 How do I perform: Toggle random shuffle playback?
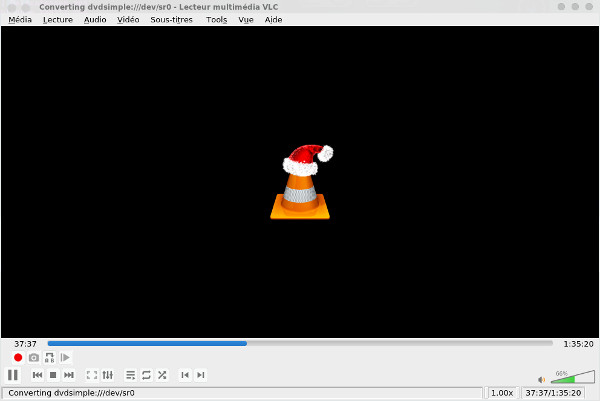pos(162,375)
